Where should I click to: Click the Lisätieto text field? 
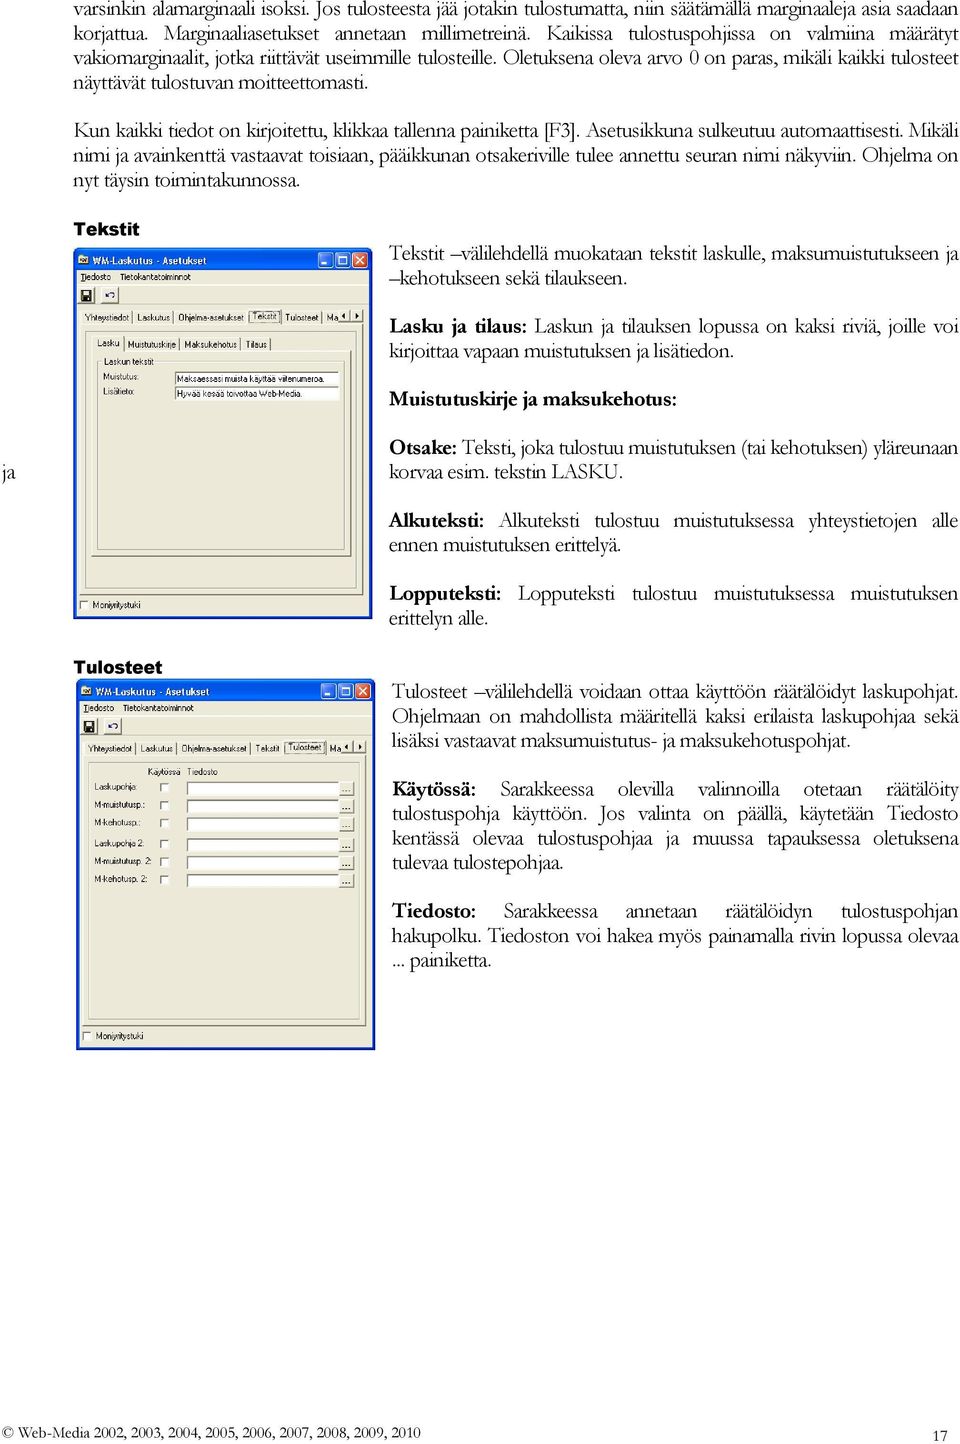257,394
